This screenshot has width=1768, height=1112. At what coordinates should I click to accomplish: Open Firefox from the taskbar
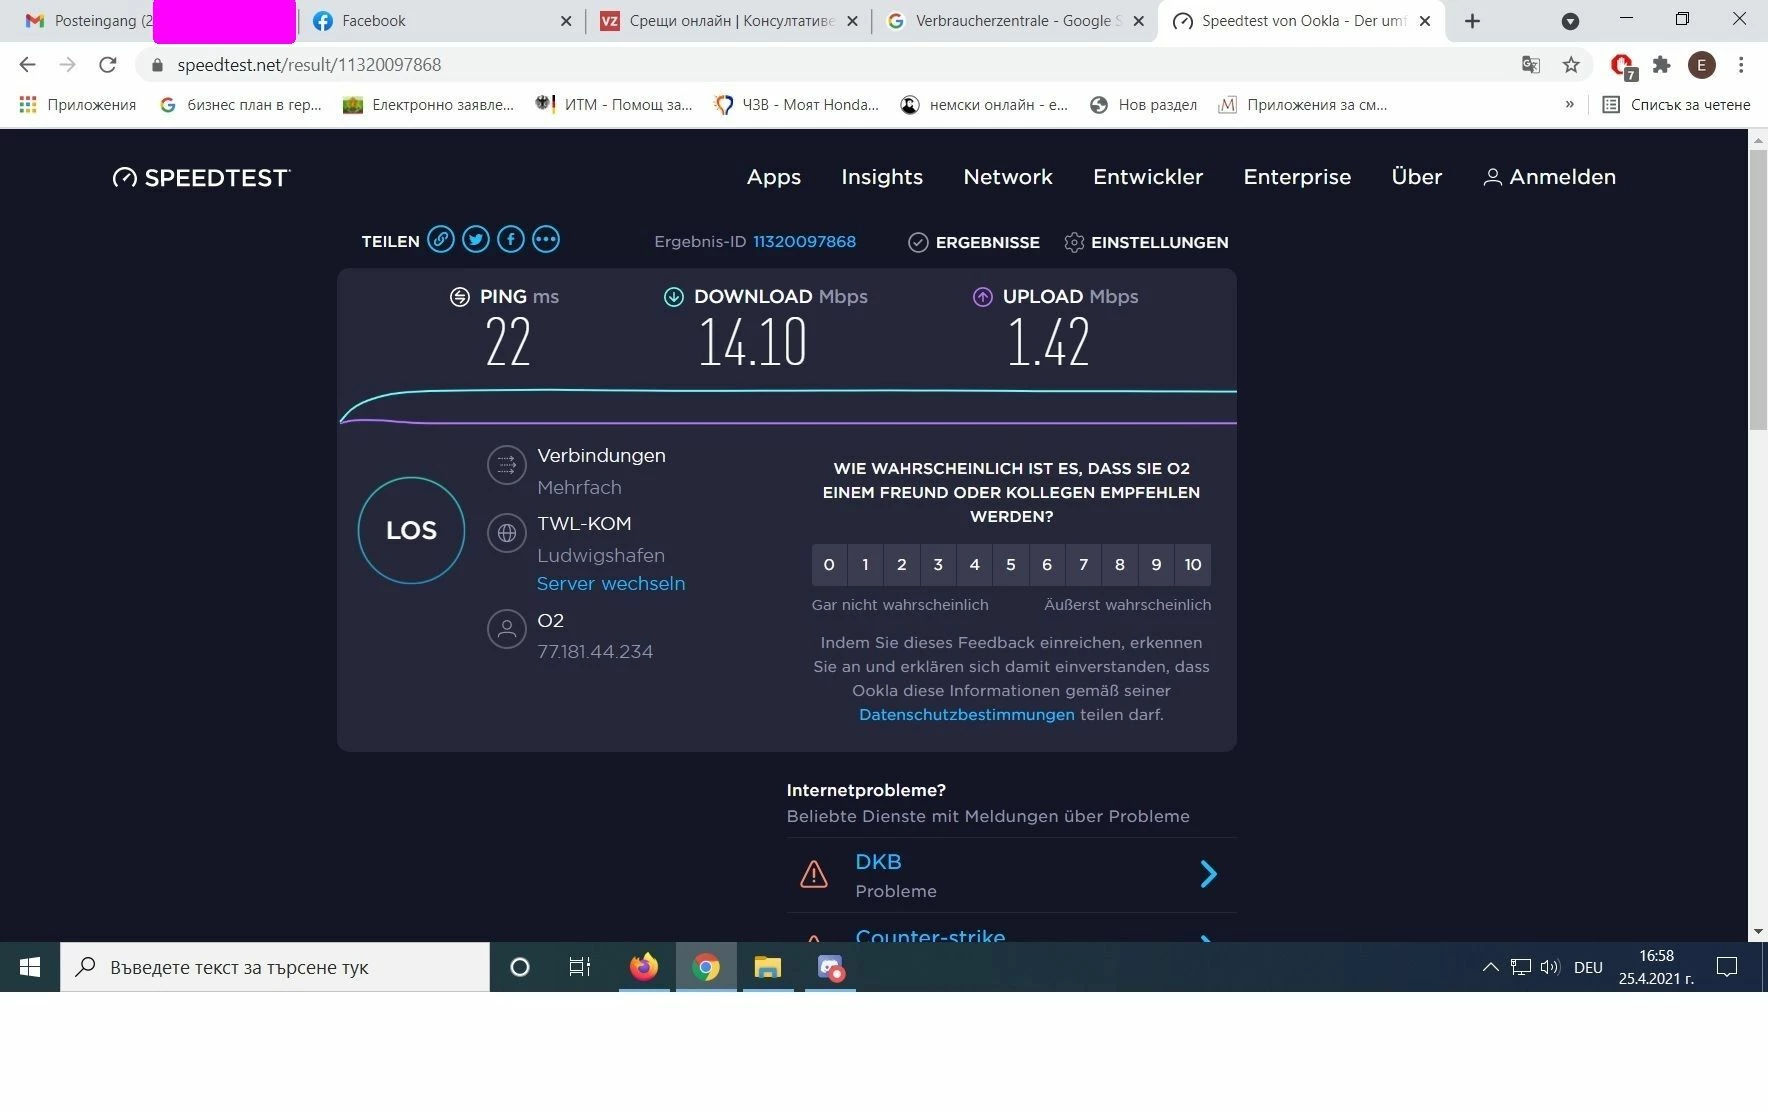644,967
